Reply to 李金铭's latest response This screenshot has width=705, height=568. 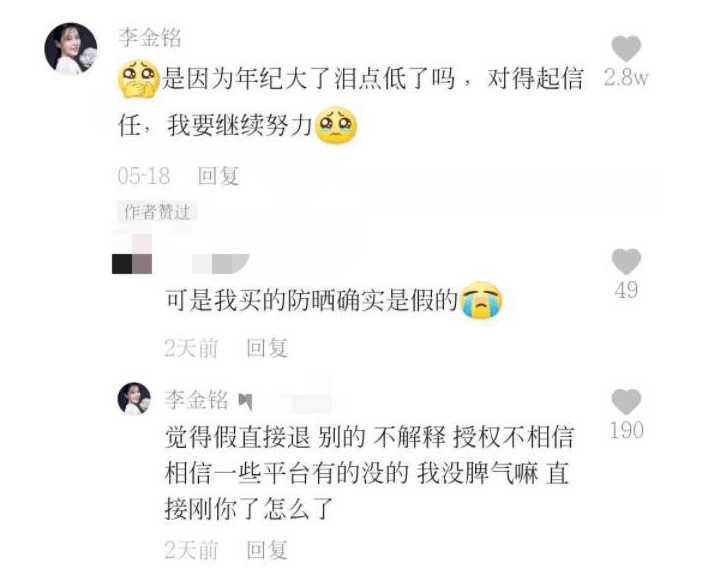coord(267,549)
